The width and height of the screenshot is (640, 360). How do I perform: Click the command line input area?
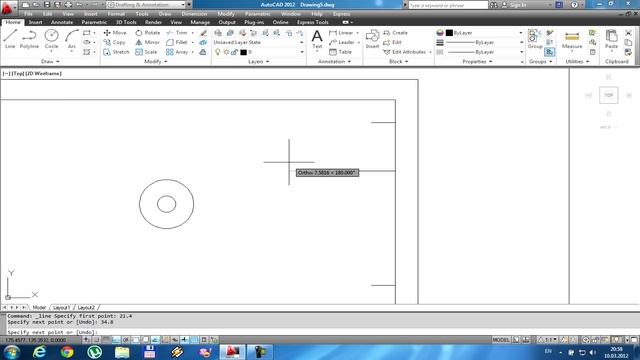tap(322, 332)
